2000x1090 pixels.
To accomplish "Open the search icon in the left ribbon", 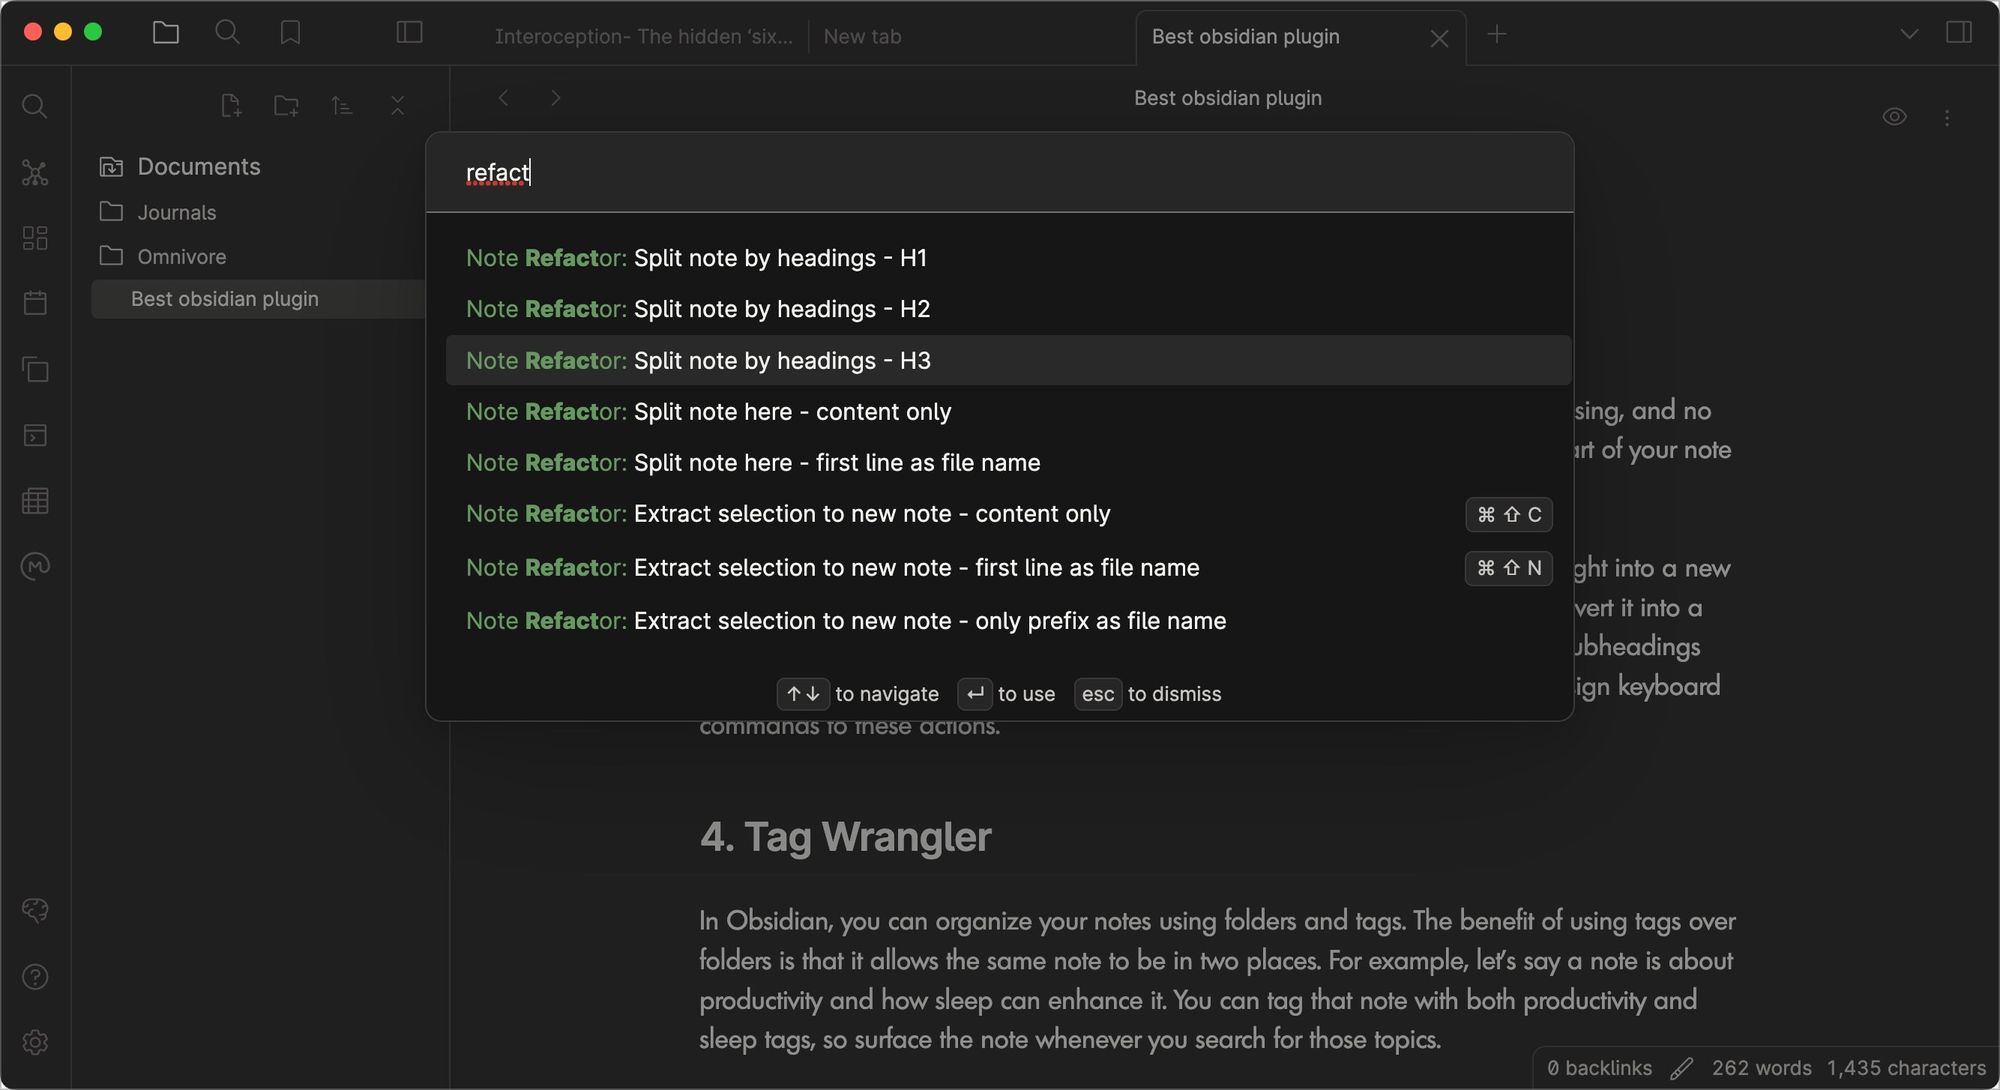I will point(36,106).
